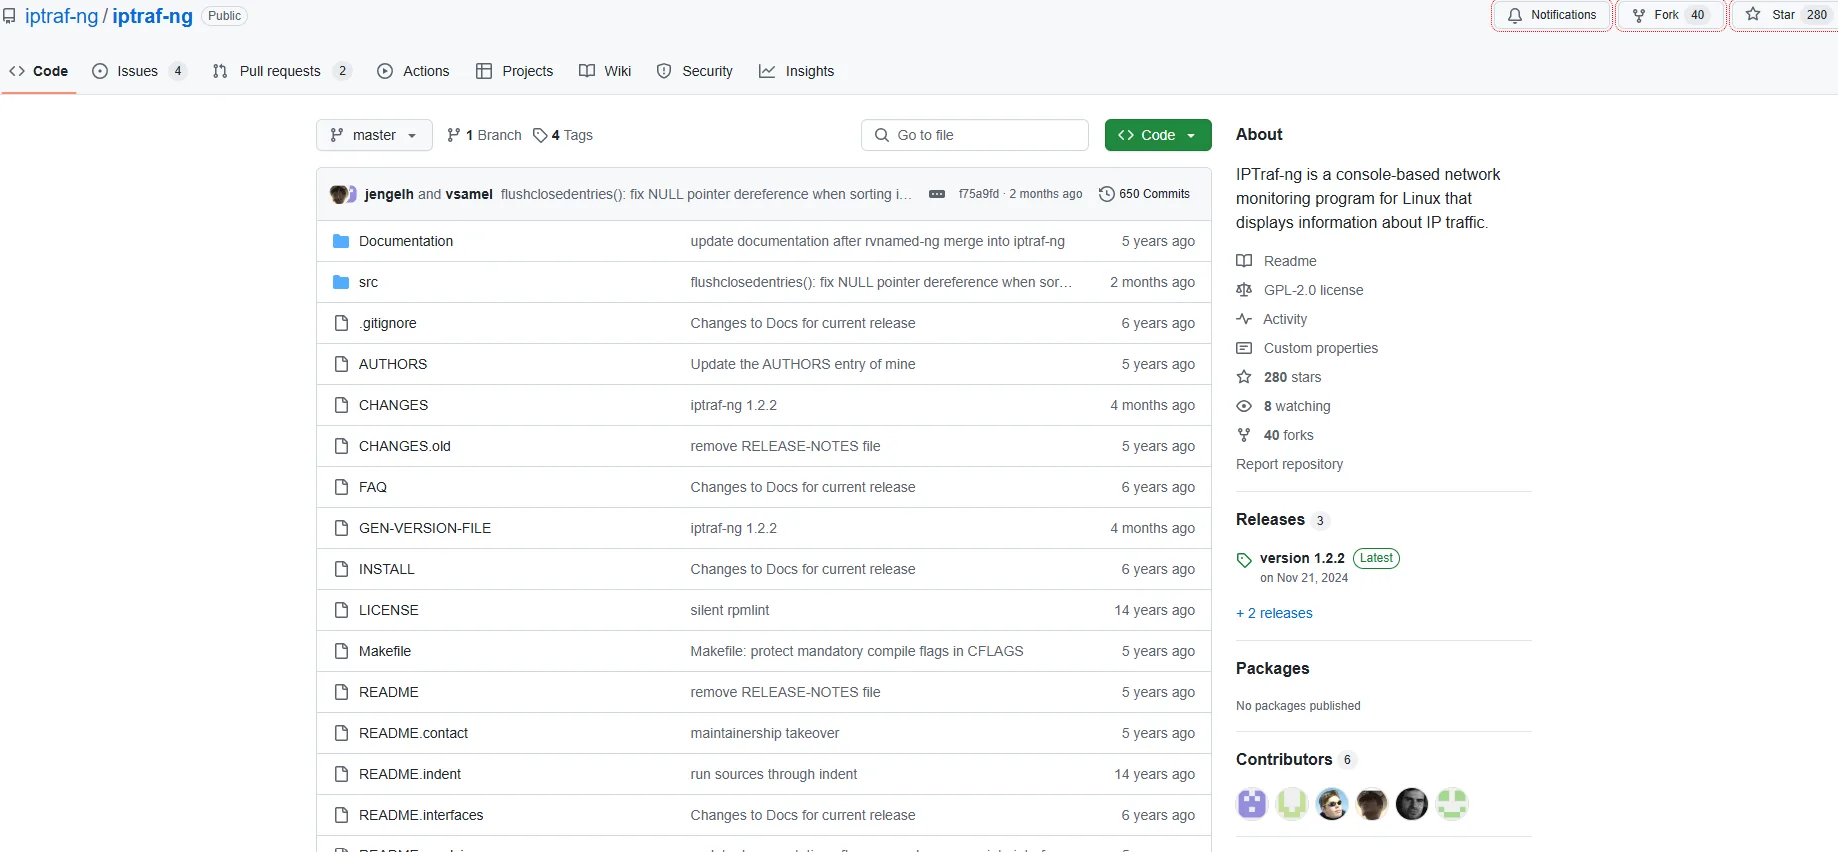Screen dimensions: 1838x852
Task: Click Report repository
Action: pos(1290,464)
